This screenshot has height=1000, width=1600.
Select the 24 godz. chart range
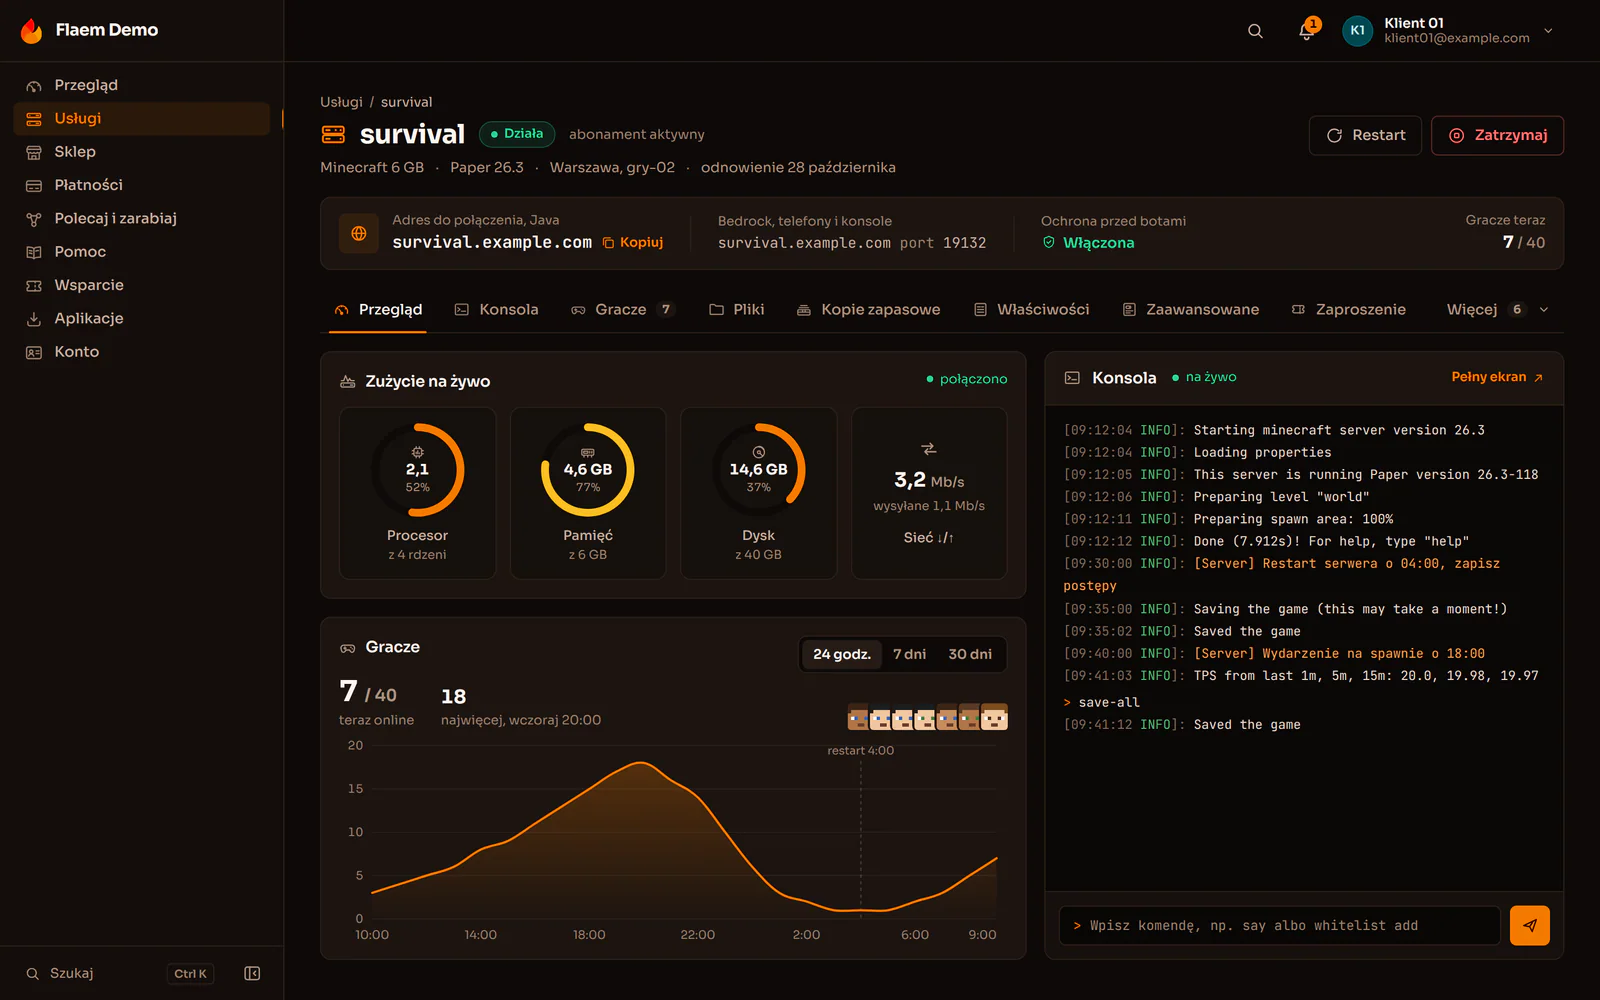[x=842, y=654]
